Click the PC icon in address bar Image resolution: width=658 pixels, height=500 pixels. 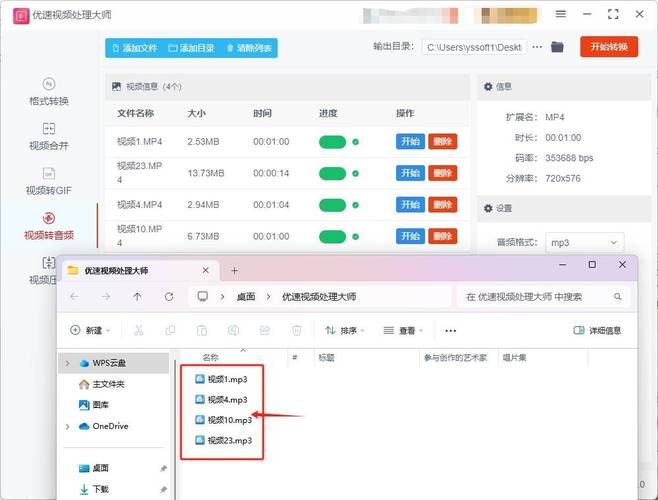point(203,296)
